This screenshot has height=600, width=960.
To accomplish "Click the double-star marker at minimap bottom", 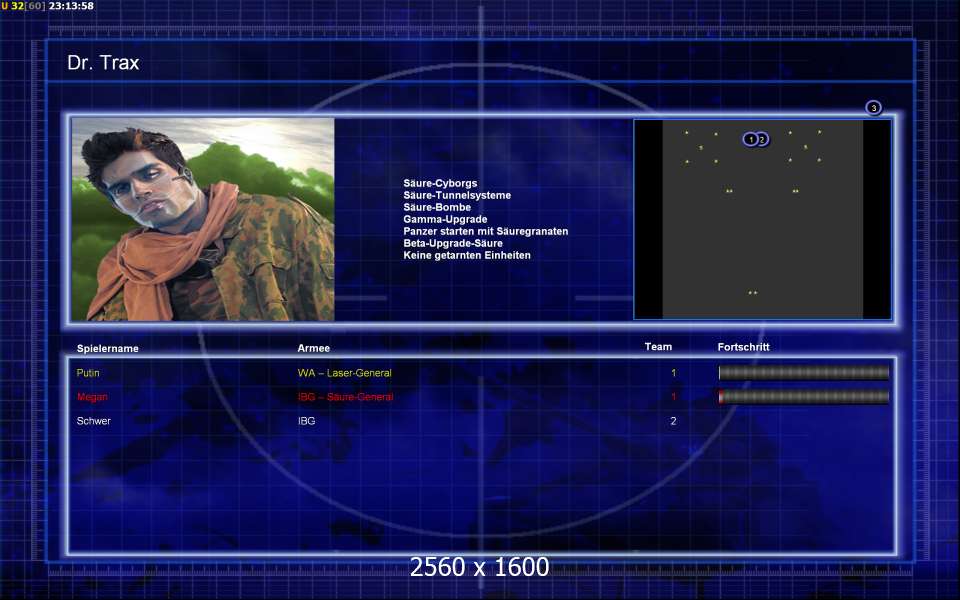I will [x=753, y=293].
